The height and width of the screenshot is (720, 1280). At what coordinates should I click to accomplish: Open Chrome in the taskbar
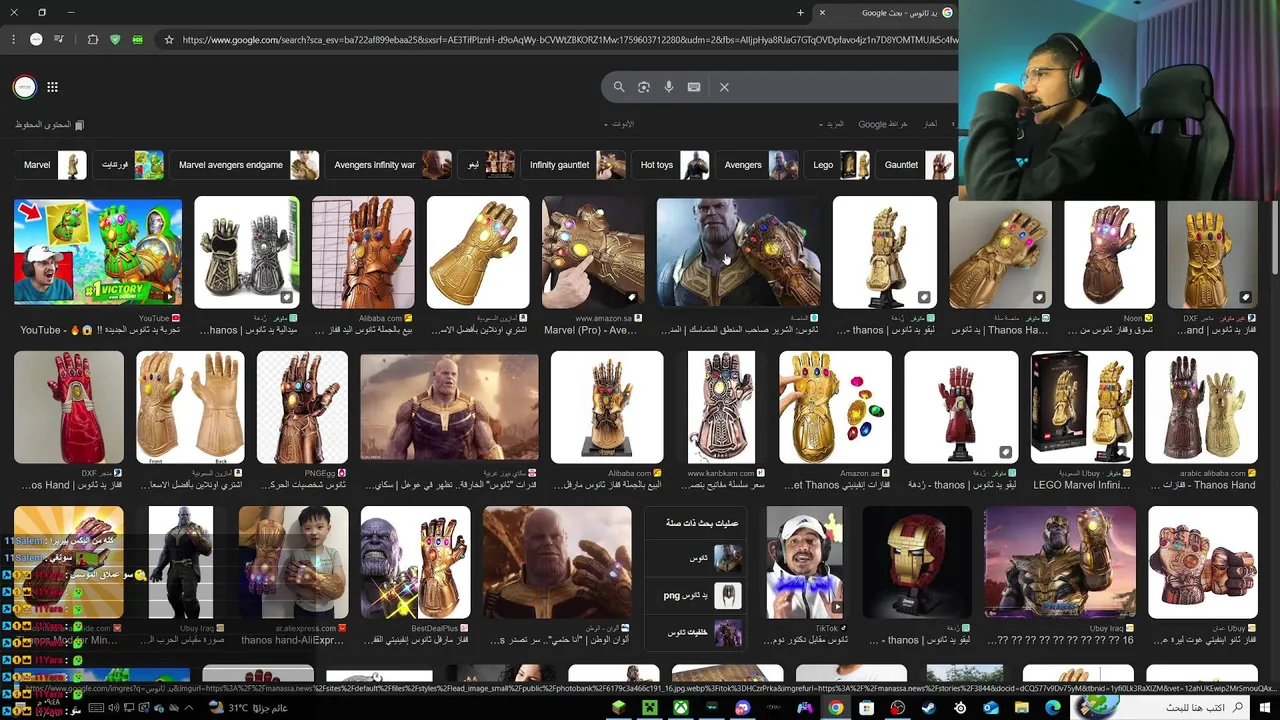836,708
